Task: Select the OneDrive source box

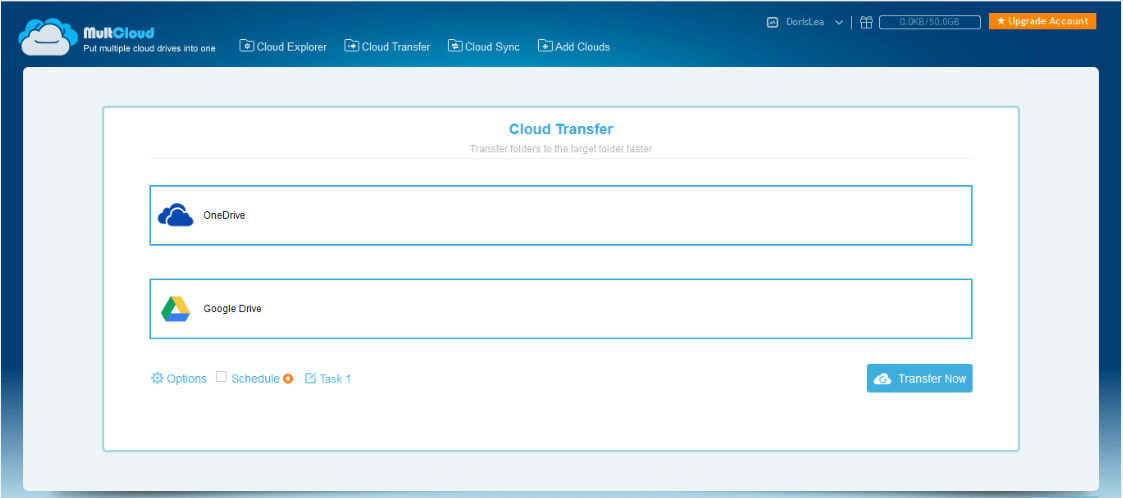Action: pos(561,215)
